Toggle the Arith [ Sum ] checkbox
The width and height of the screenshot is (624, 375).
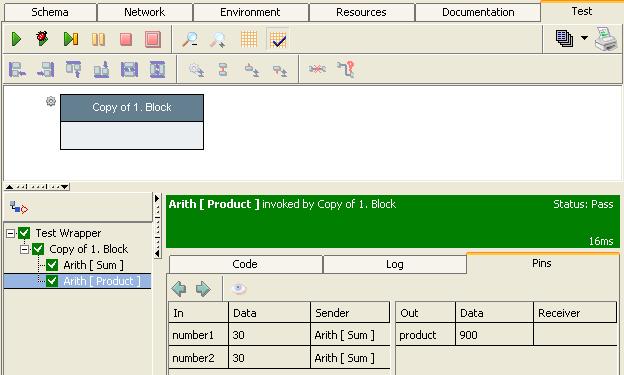pos(52,265)
